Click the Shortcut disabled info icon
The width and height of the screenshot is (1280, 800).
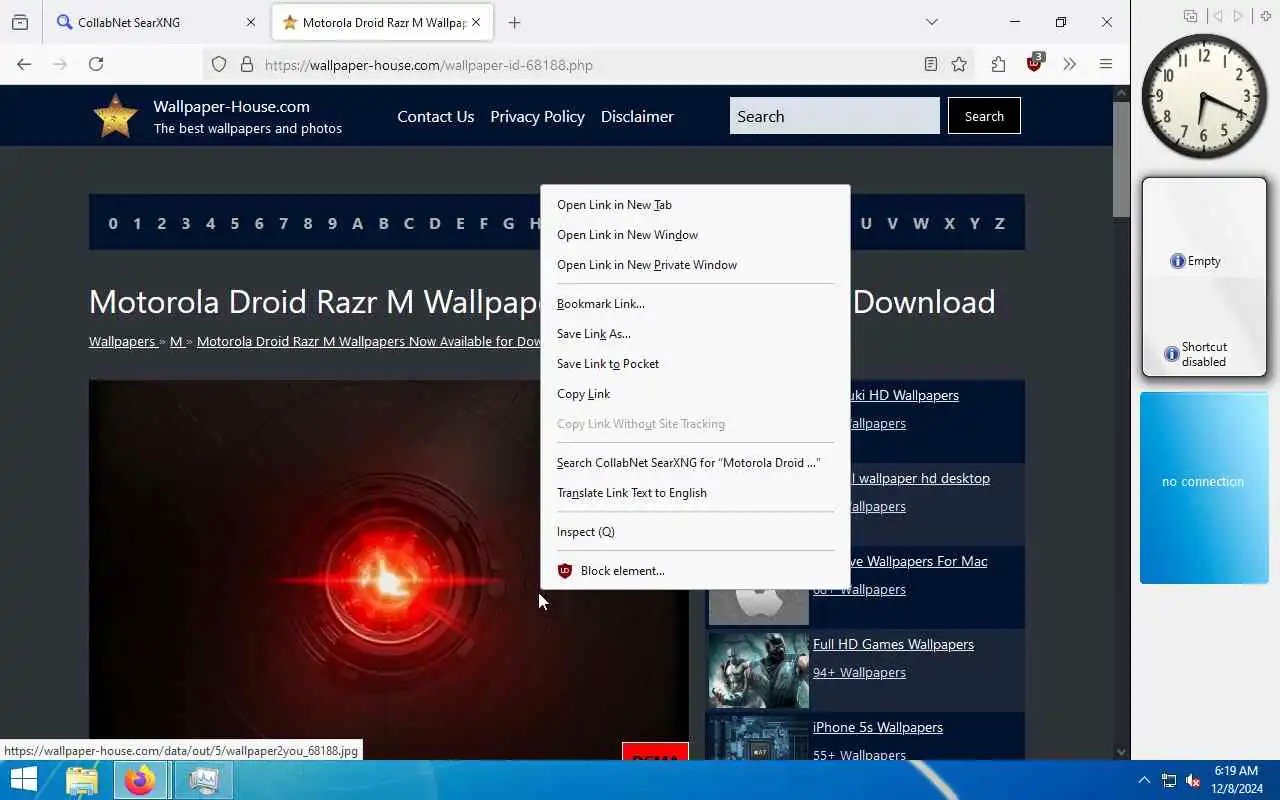point(1171,355)
